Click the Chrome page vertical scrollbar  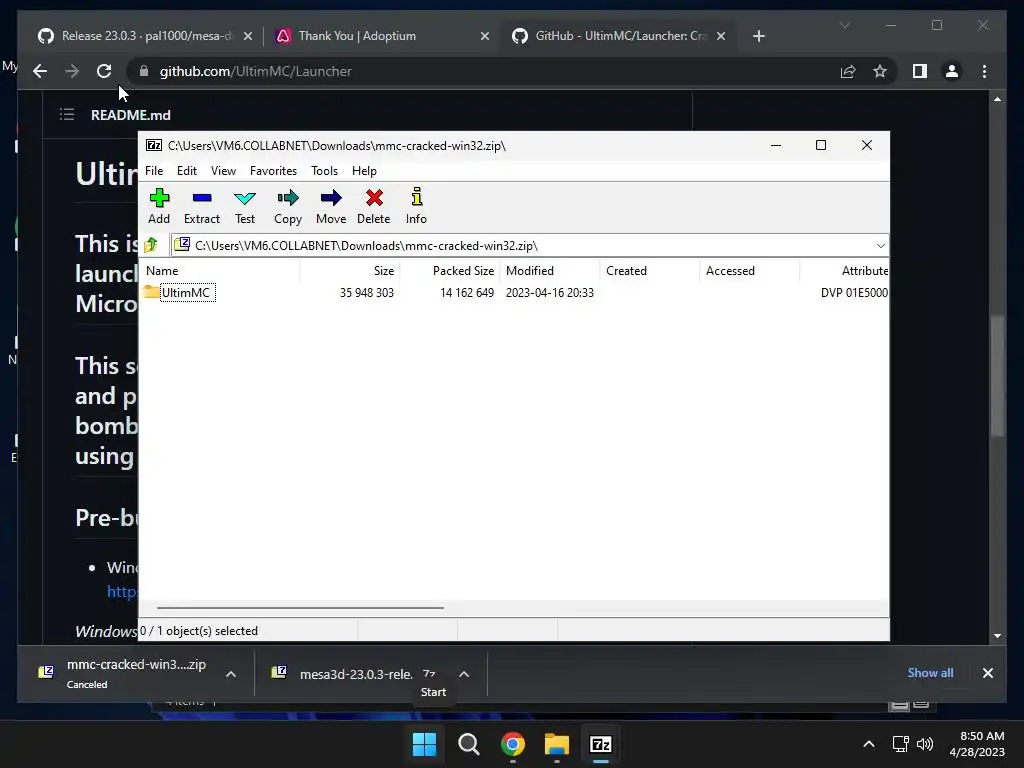click(997, 376)
